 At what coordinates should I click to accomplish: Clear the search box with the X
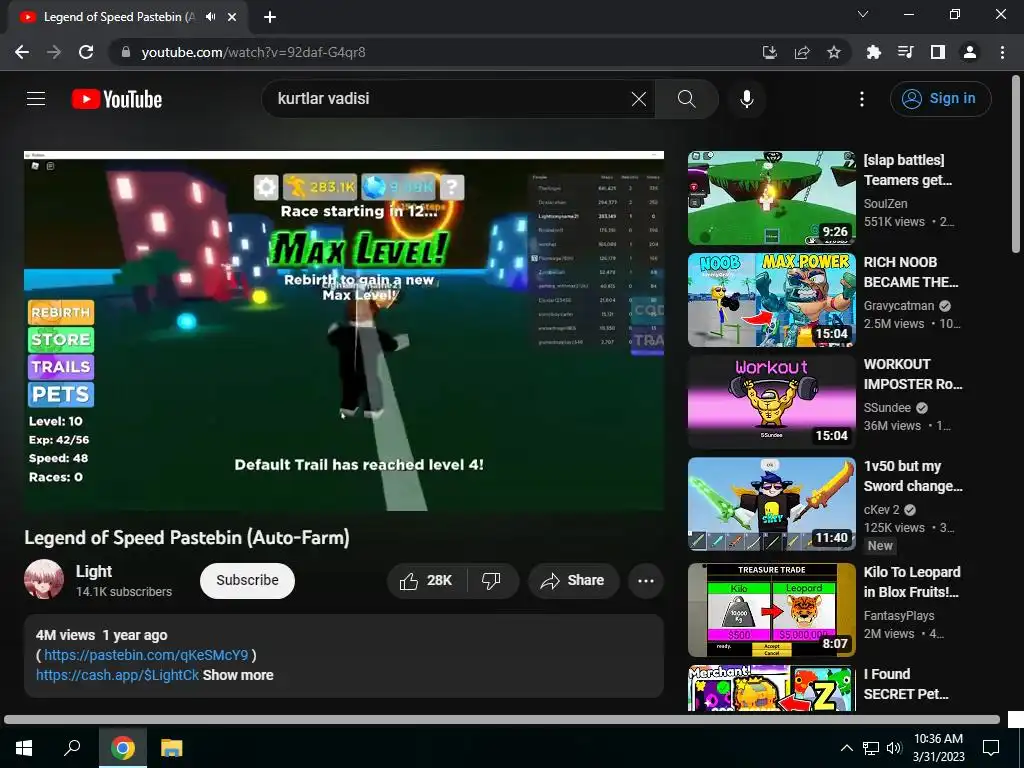639,99
